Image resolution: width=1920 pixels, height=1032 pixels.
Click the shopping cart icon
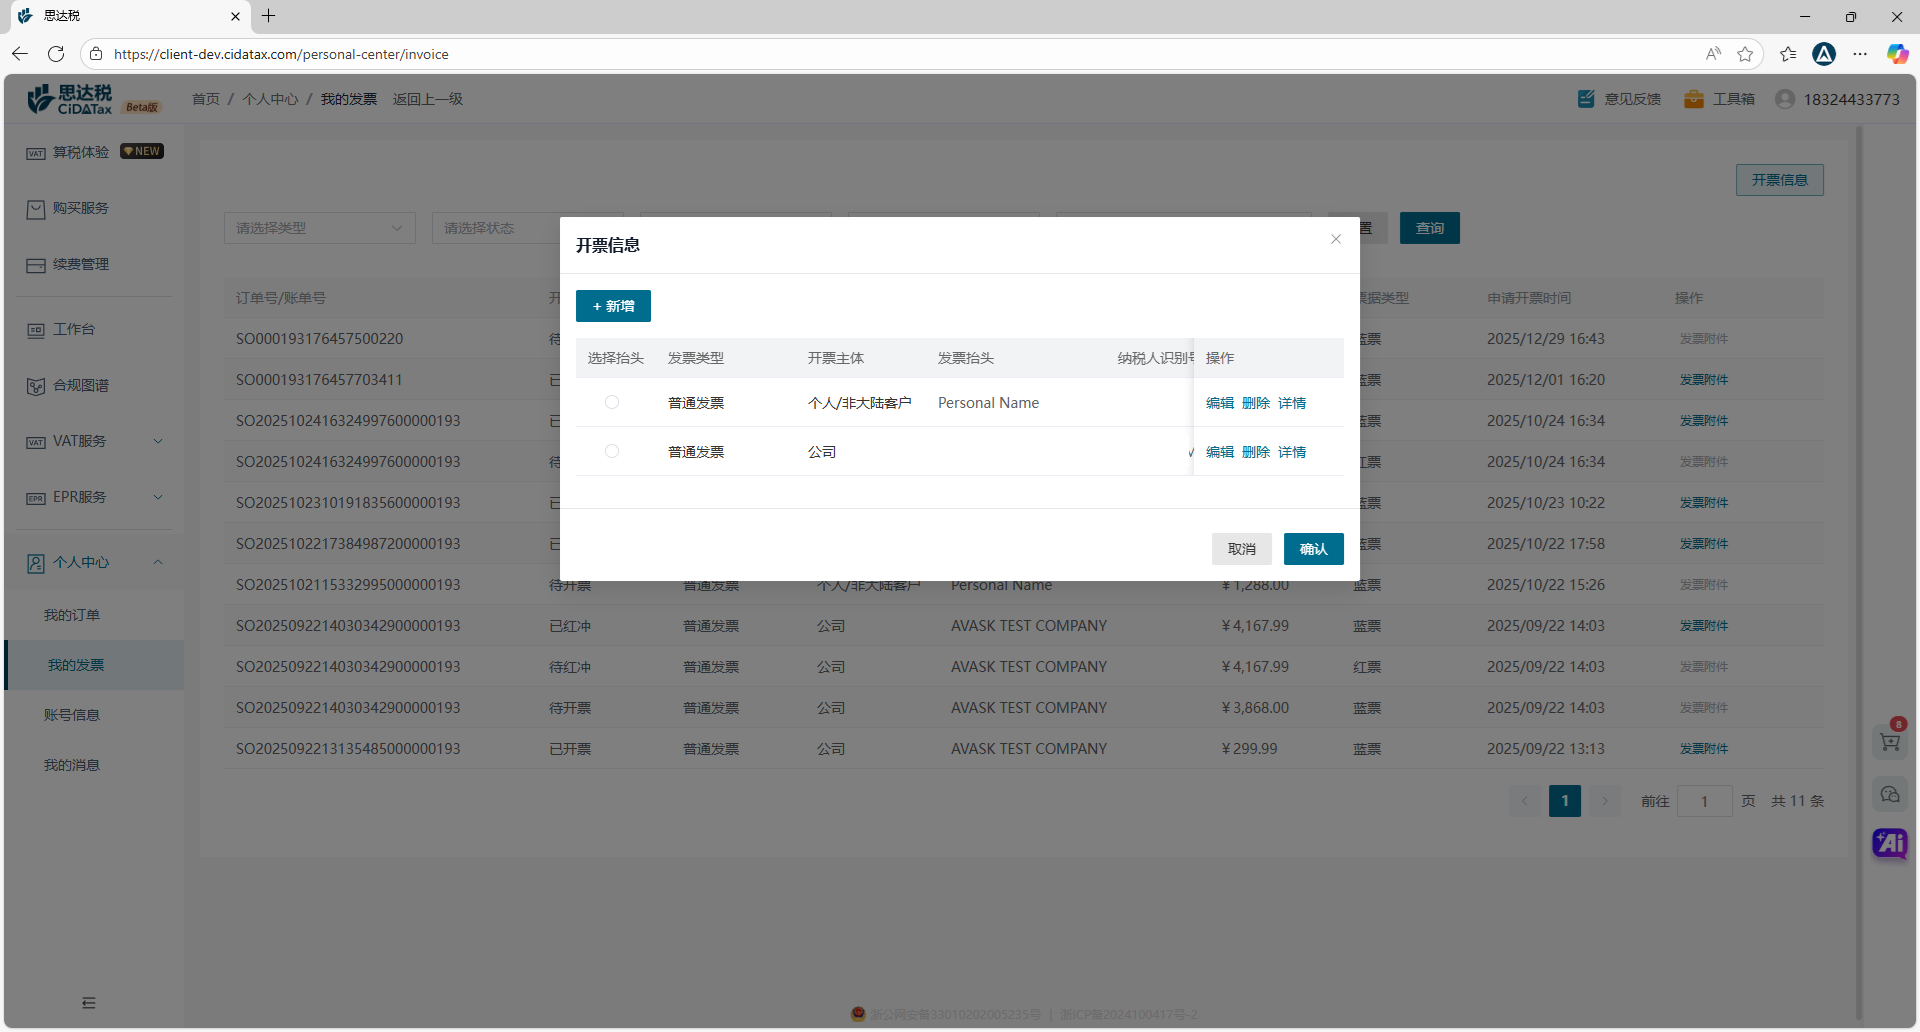(1889, 742)
